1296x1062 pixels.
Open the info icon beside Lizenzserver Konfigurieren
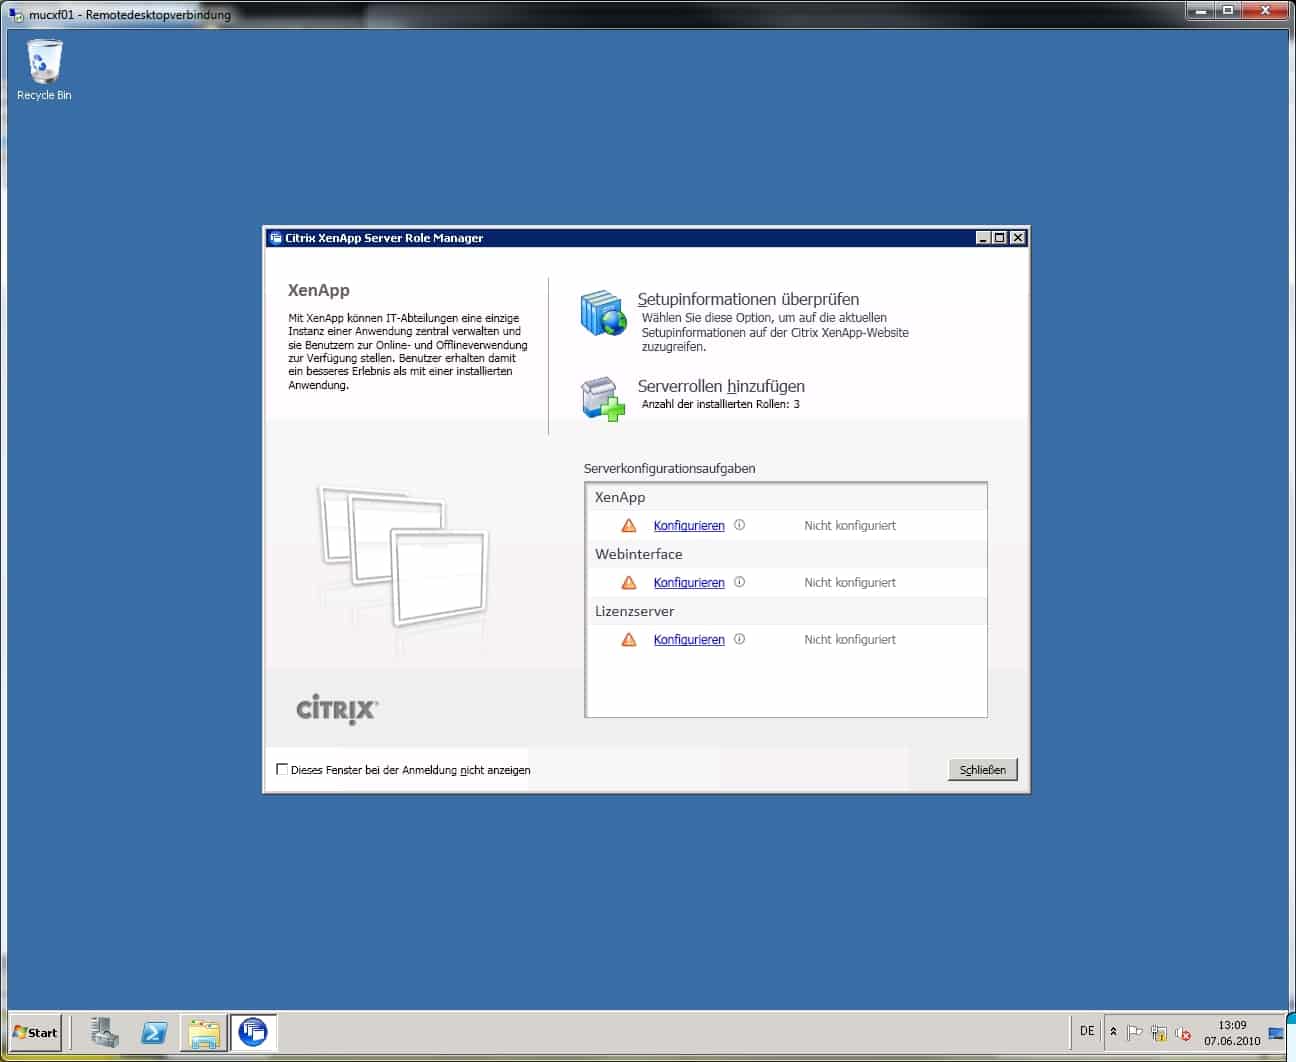[740, 639]
